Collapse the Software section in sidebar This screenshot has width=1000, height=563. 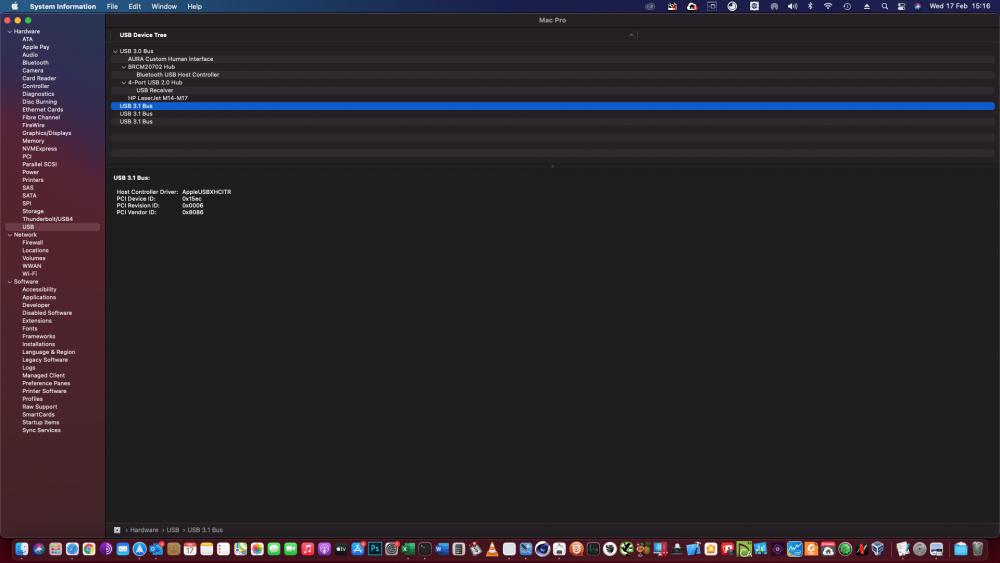click(10, 282)
